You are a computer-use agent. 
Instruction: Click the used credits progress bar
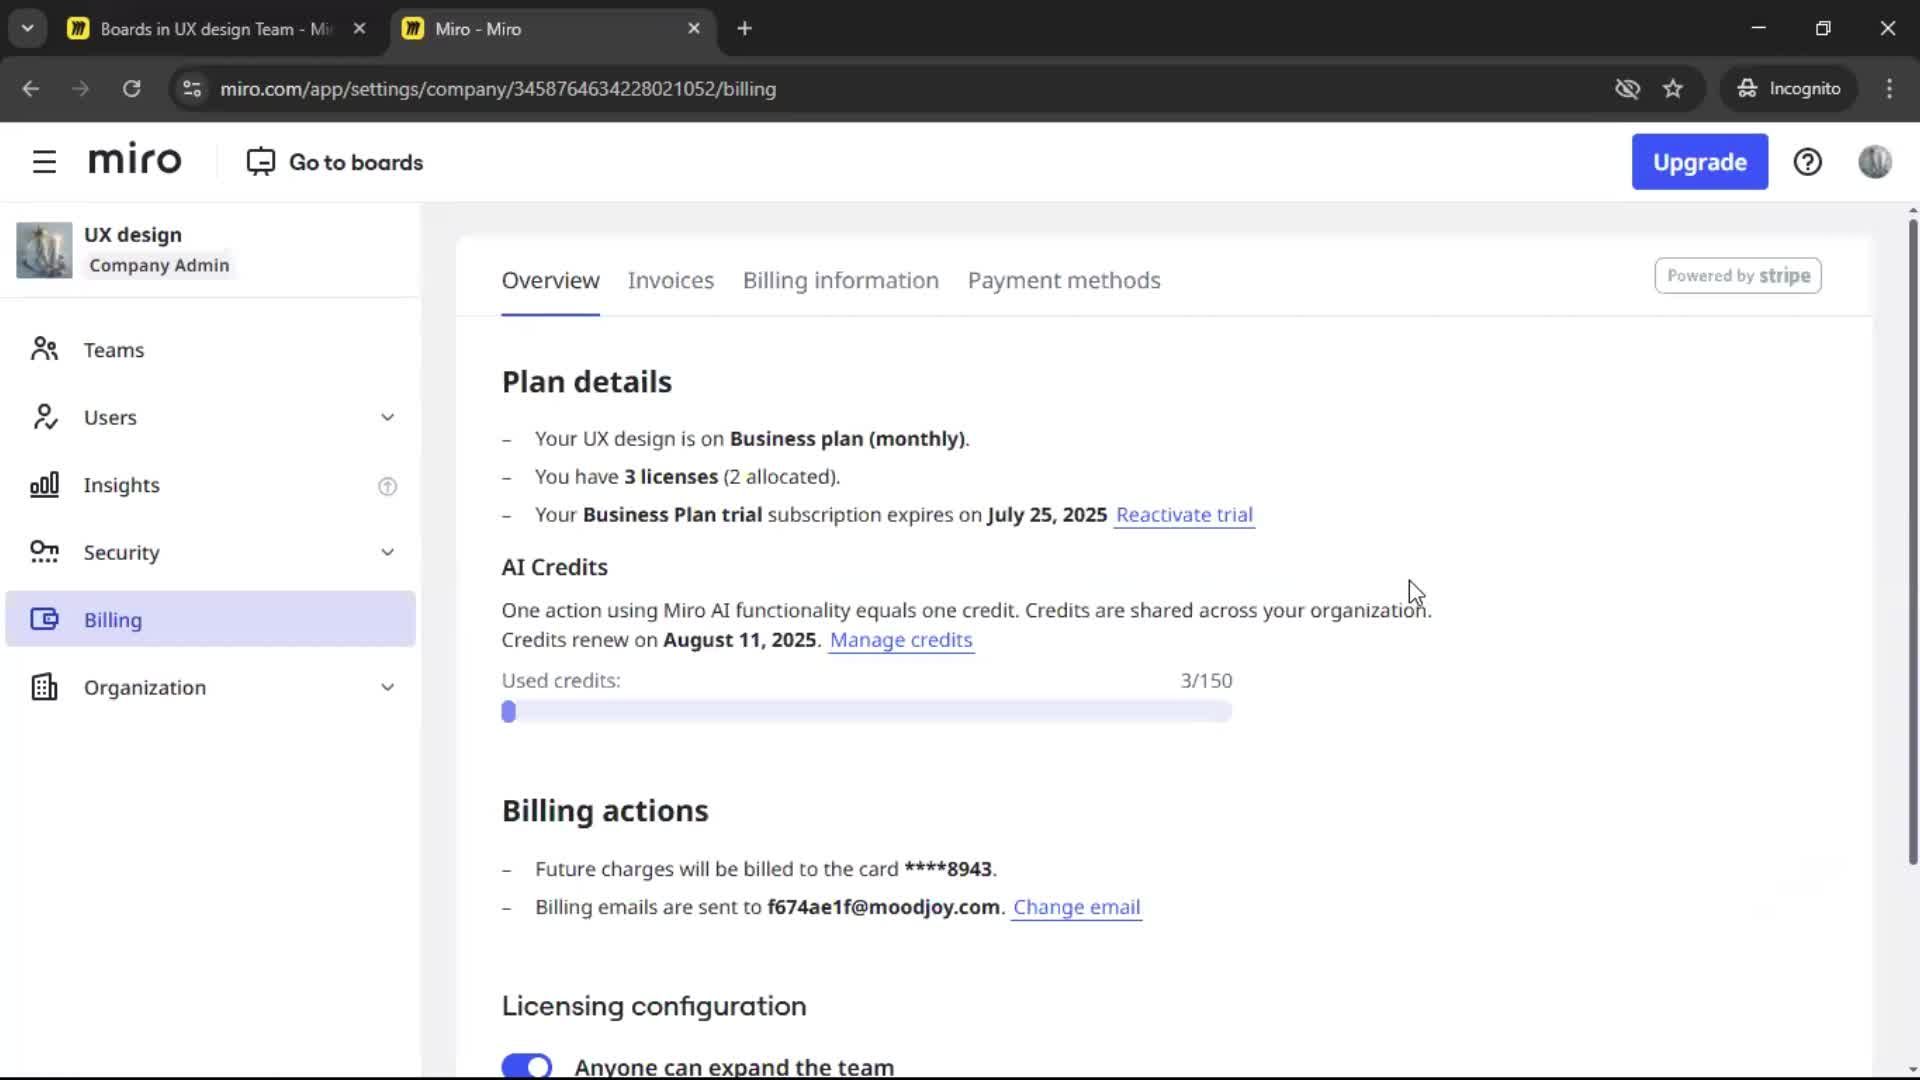click(x=866, y=711)
